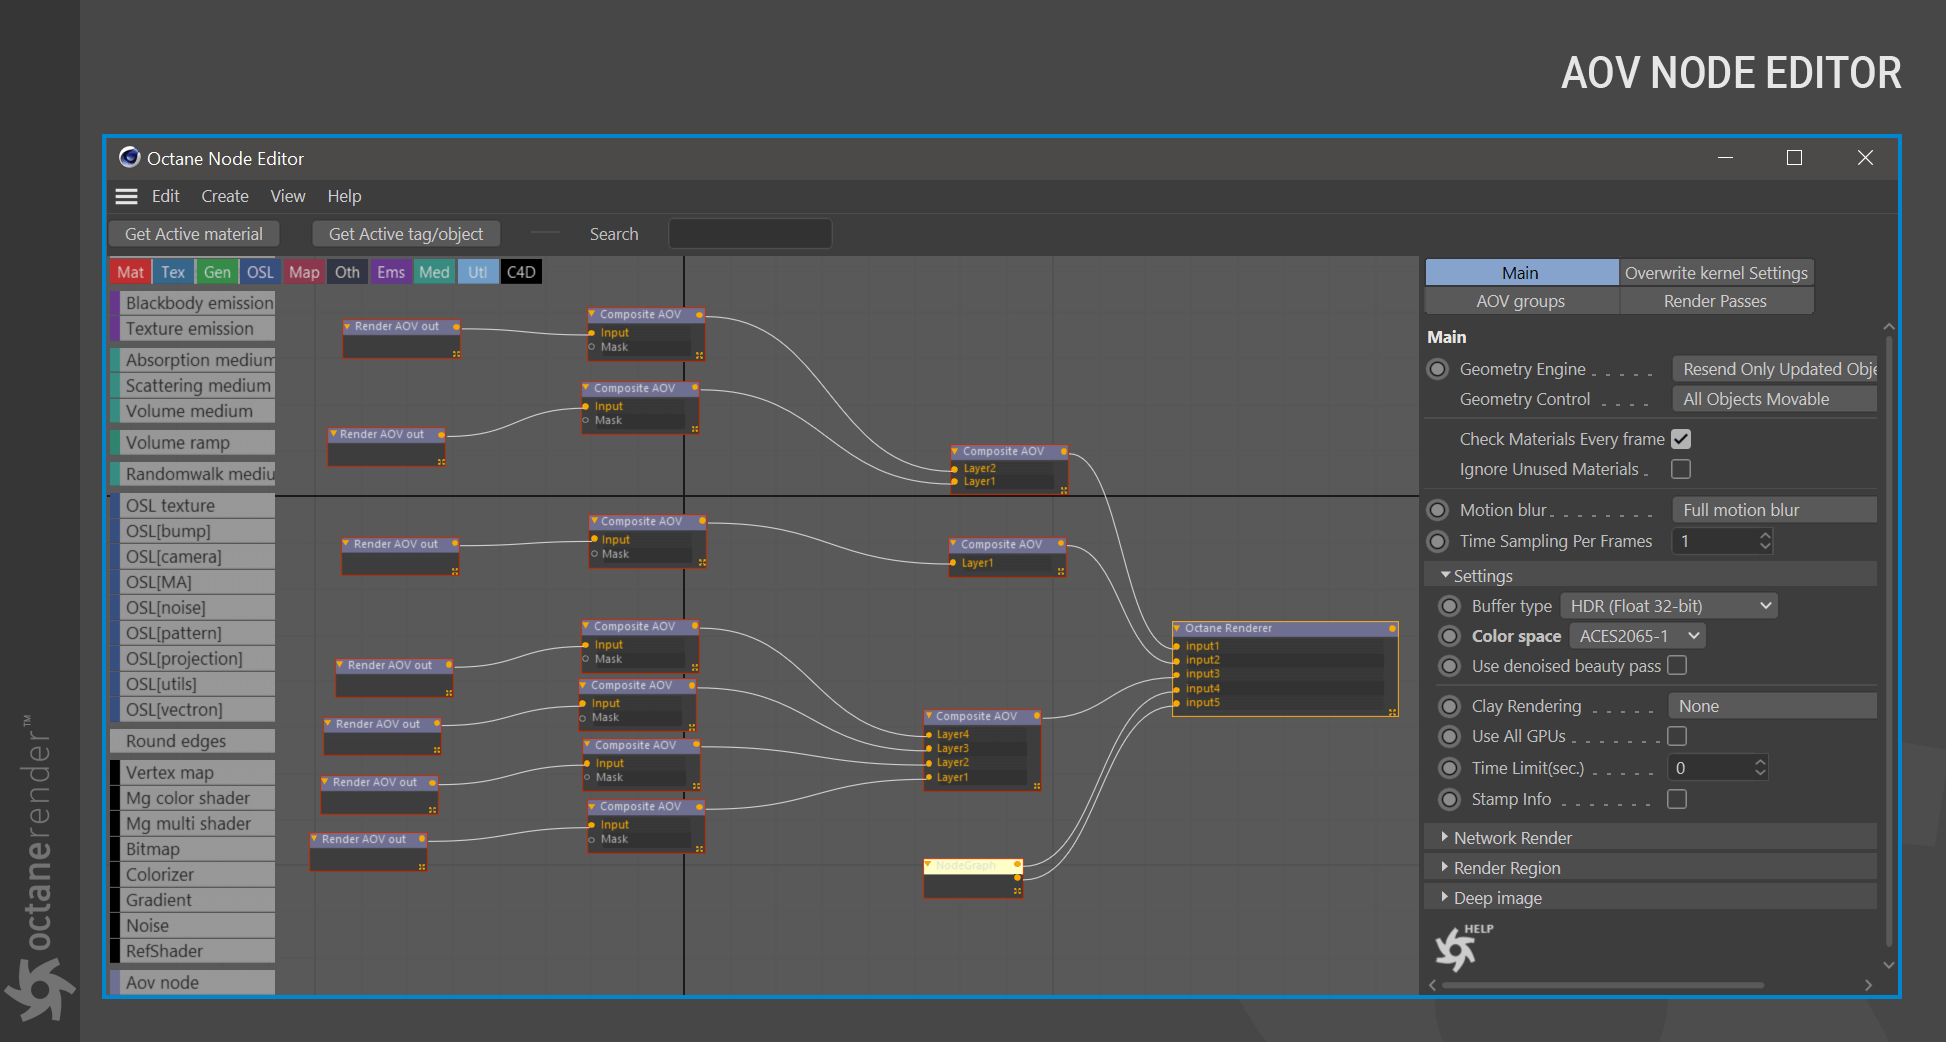
Task: Select the OSL node filter
Action: [260, 272]
